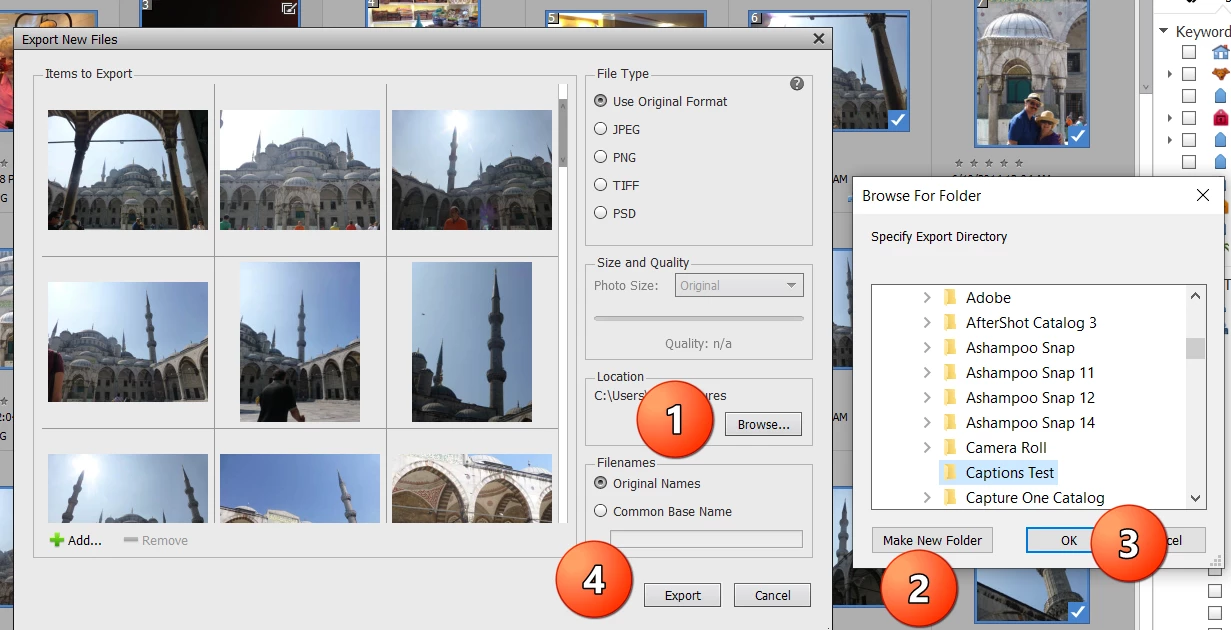Collapse the Keyword panel section
1231x630 pixels.
tap(1164, 31)
